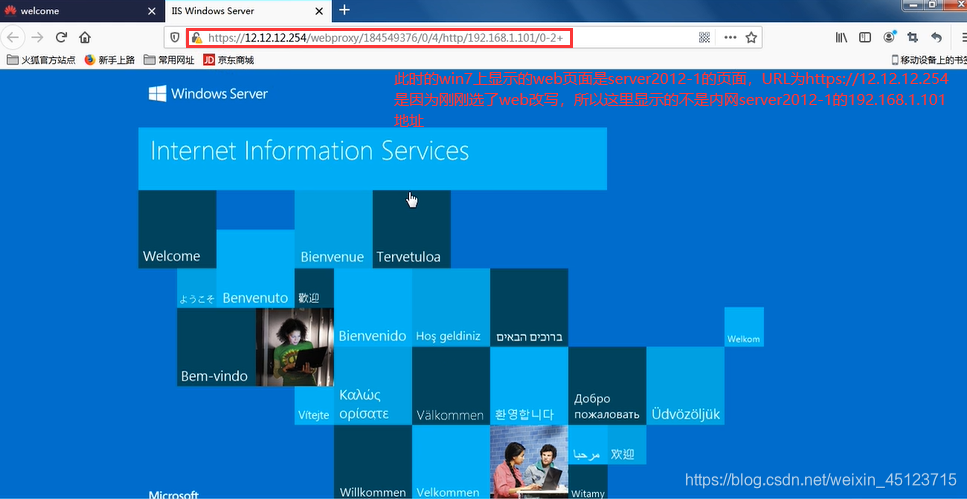Click the ようこそ tile
967x499 pixels.
click(x=197, y=288)
